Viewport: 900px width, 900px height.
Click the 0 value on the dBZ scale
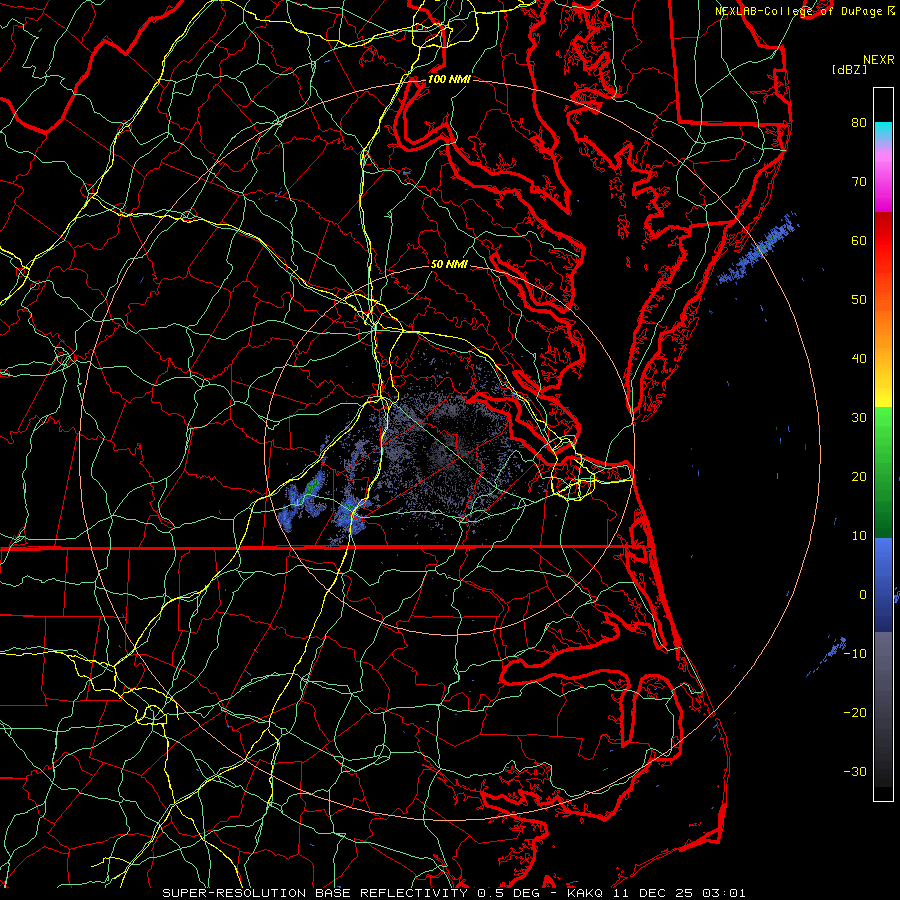coord(863,595)
